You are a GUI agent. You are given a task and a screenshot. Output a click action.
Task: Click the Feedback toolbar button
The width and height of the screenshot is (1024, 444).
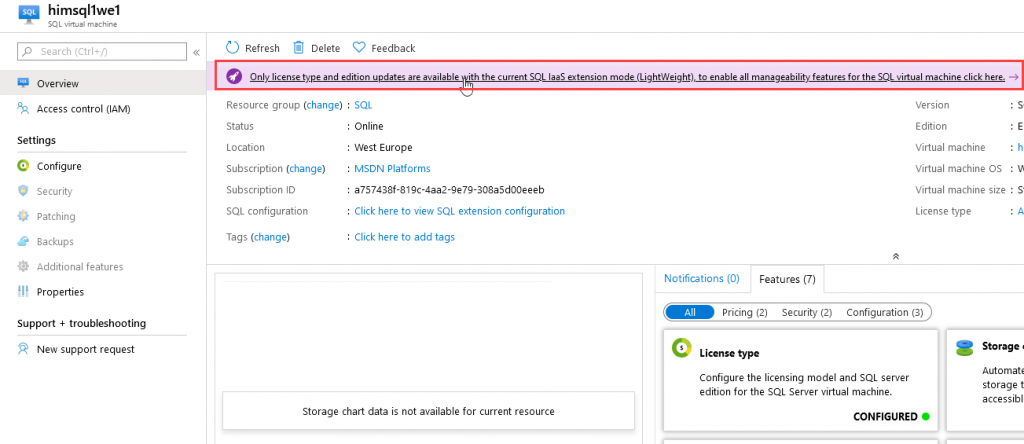[x=384, y=48]
